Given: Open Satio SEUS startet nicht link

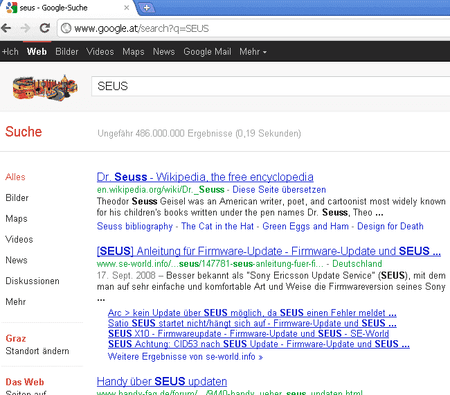Looking at the screenshot, I should pos(252,323).
